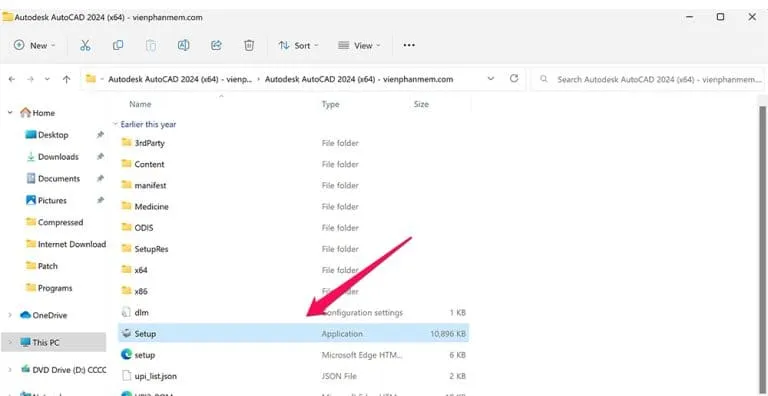Unpin Pictures using its pin icon

point(100,200)
